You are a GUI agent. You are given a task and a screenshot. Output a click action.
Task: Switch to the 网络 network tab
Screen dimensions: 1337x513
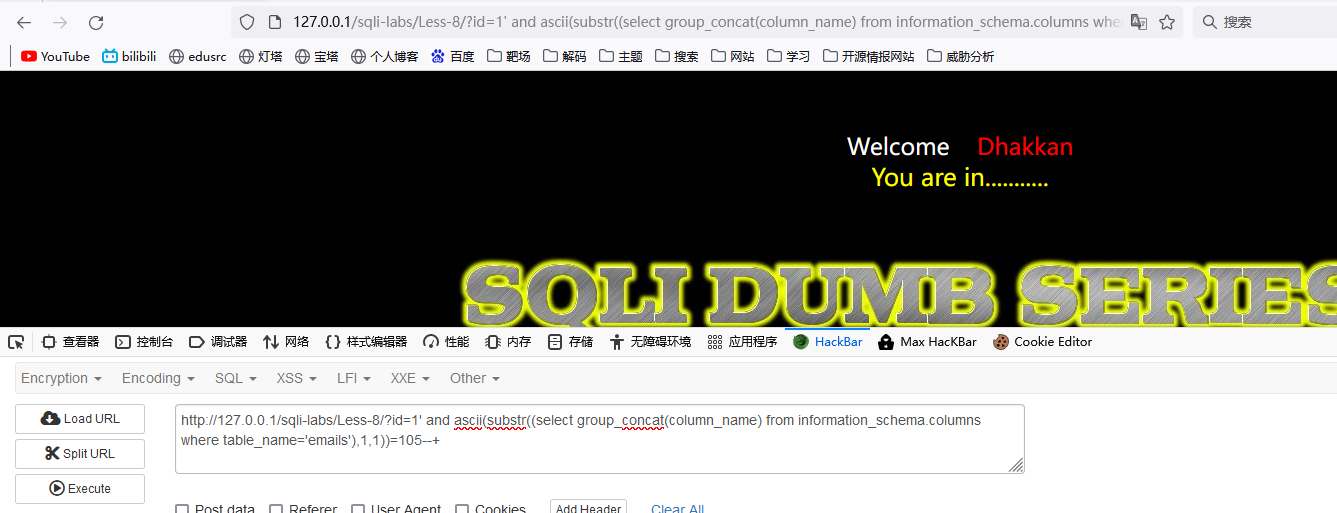pyautogui.click(x=286, y=342)
